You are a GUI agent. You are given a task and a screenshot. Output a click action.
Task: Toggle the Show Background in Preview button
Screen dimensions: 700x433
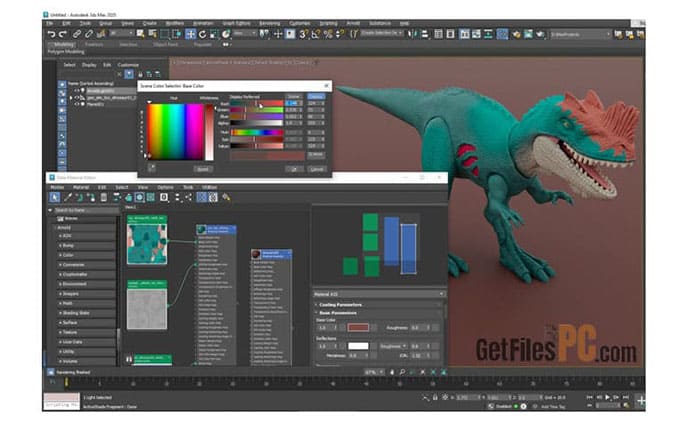click(x=151, y=197)
